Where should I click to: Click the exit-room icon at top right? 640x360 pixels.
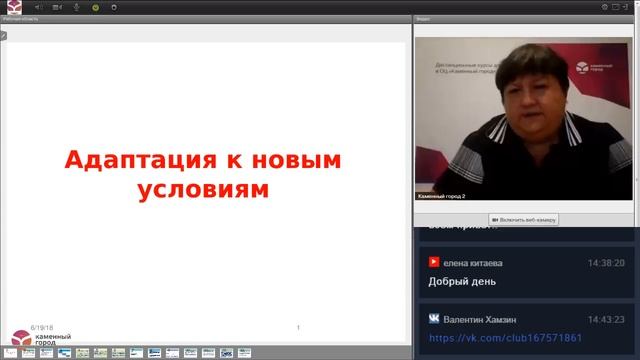(x=625, y=7)
